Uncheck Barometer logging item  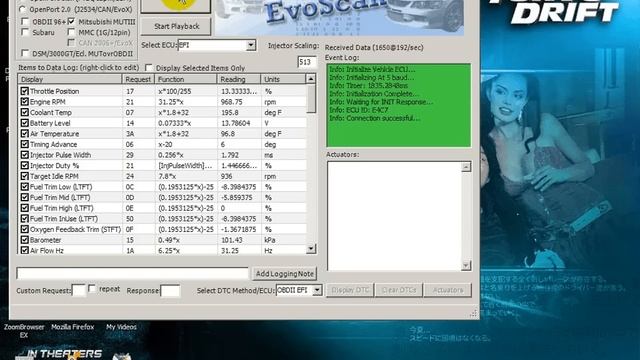(x=24, y=240)
